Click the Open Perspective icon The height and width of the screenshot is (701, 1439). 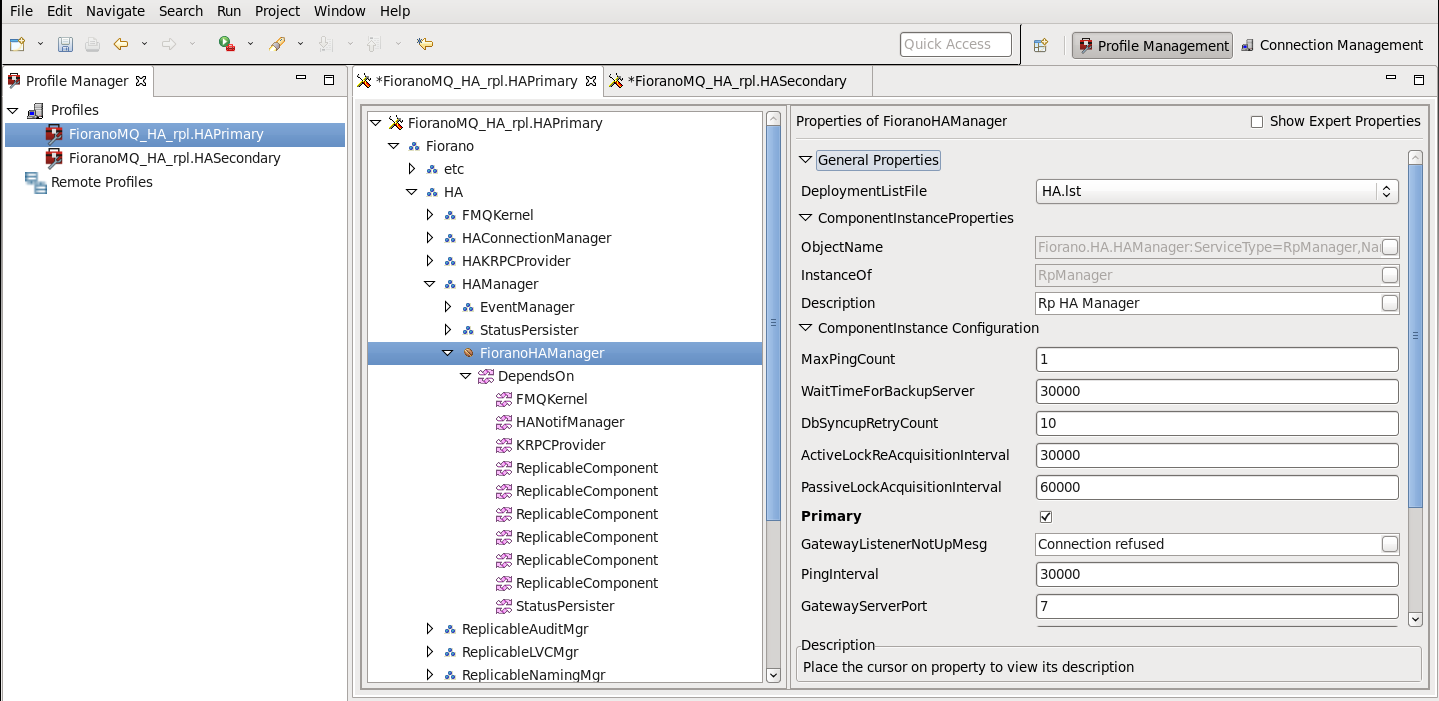click(x=1041, y=45)
